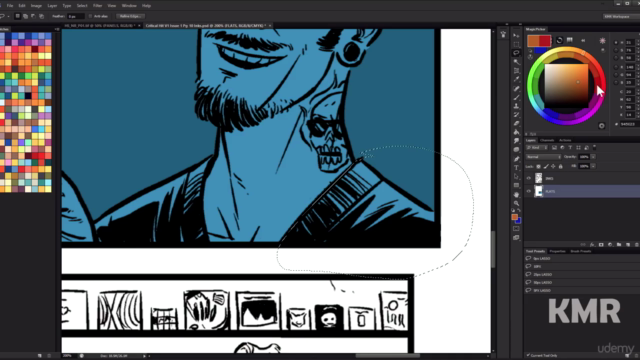Screen dimensions: 640x360
Task: Hide the INKS layer eye icon
Action: click(529, 178)
